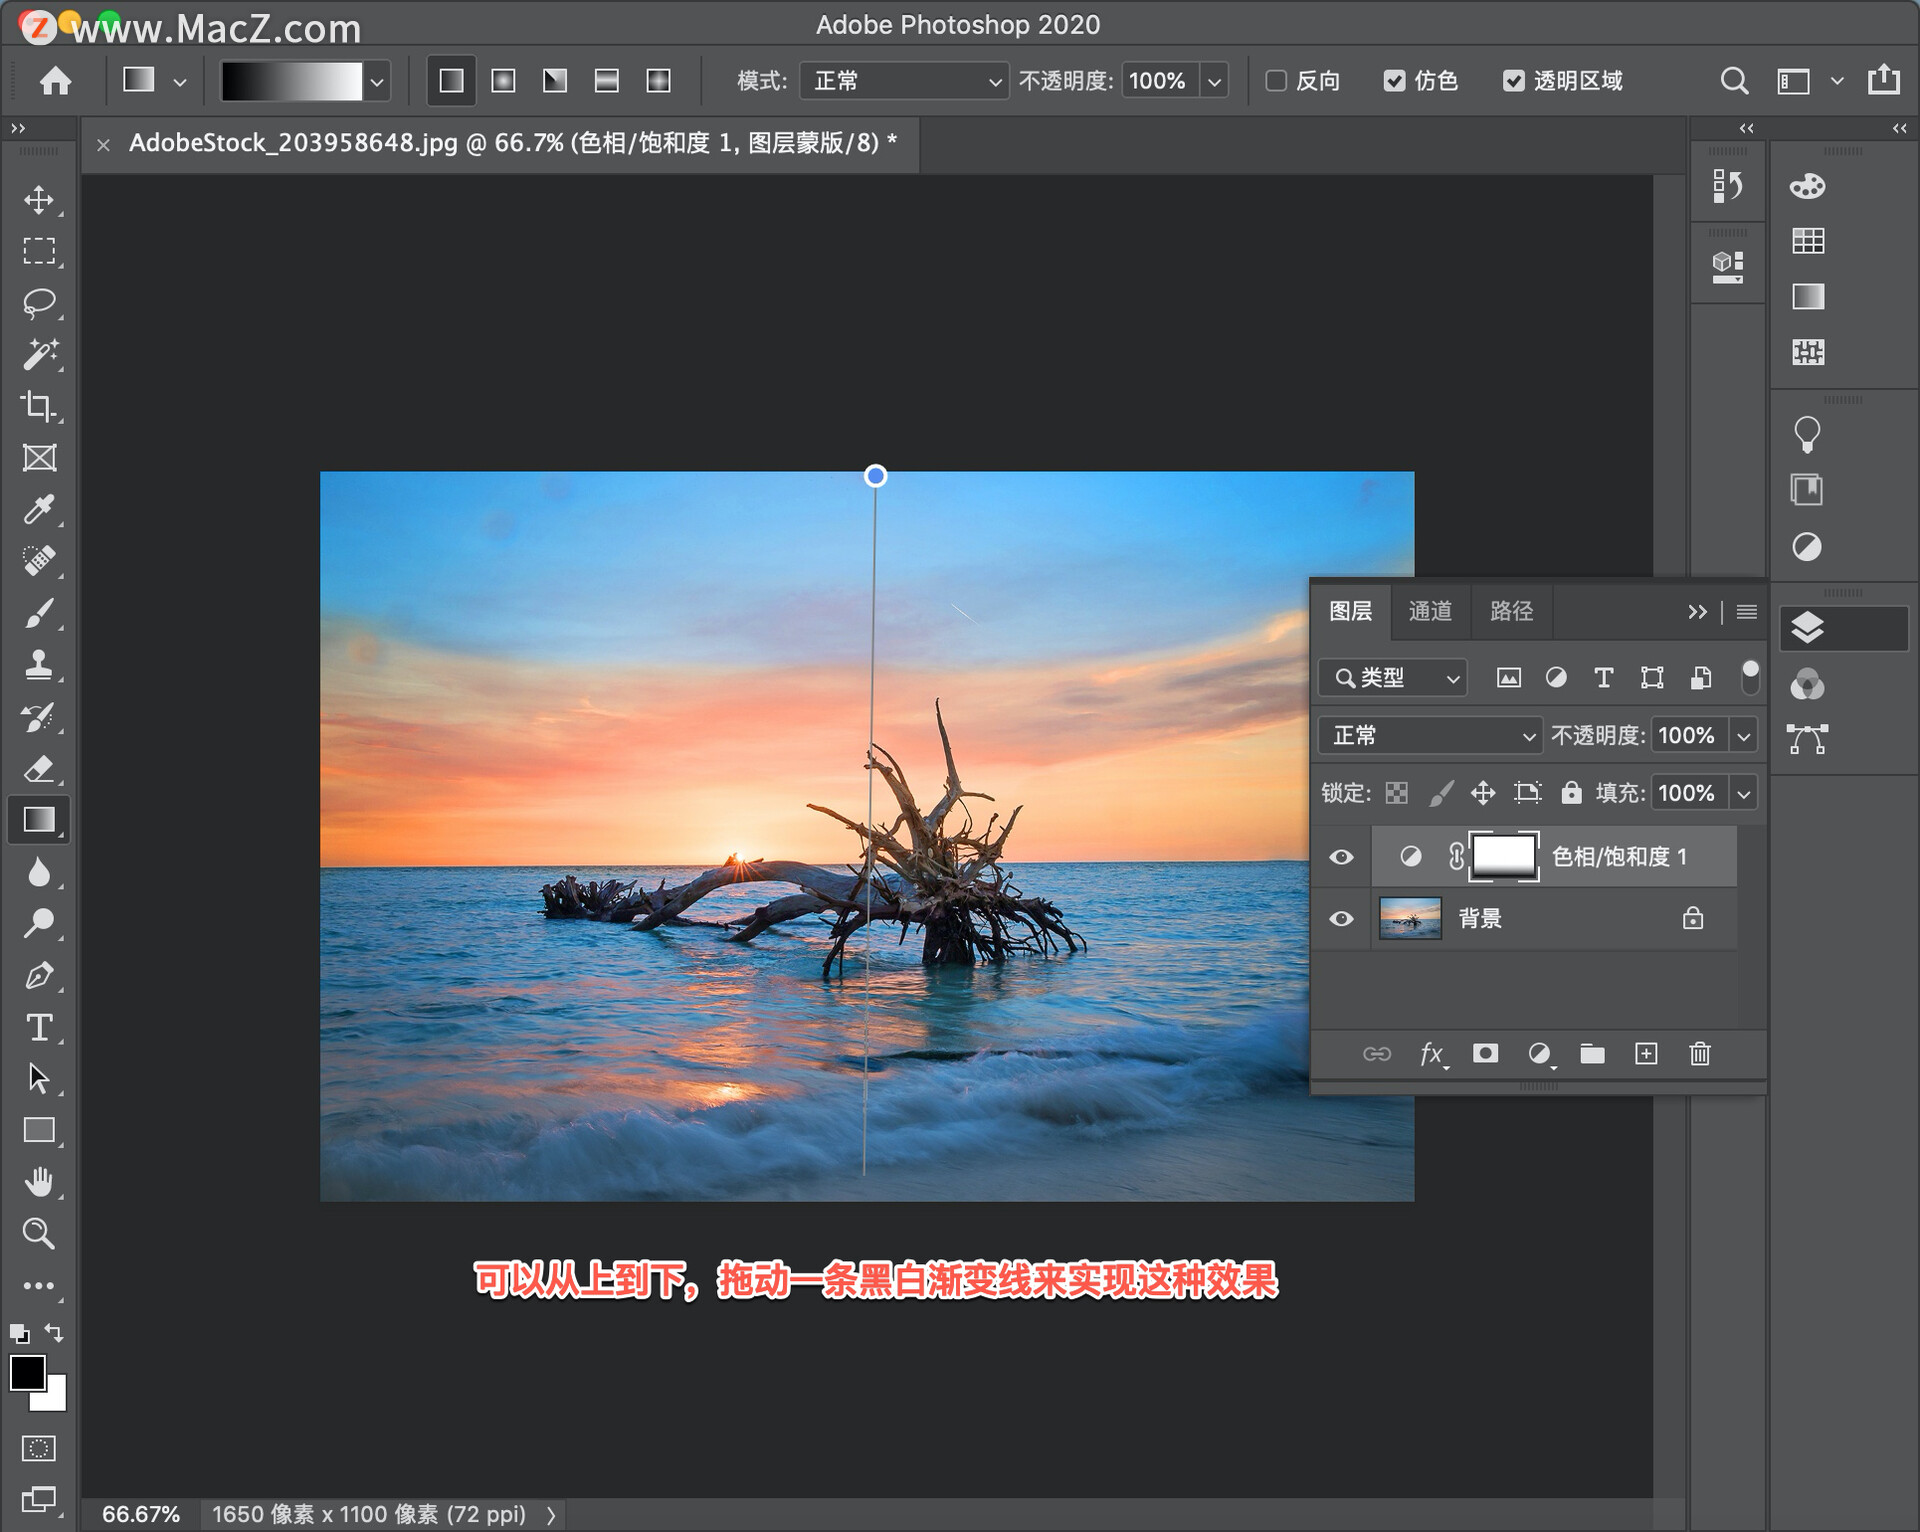1920x1532 pixels.
Task: Select the Hand tool
Action: pyautogui.click(x=39, y=1182)
